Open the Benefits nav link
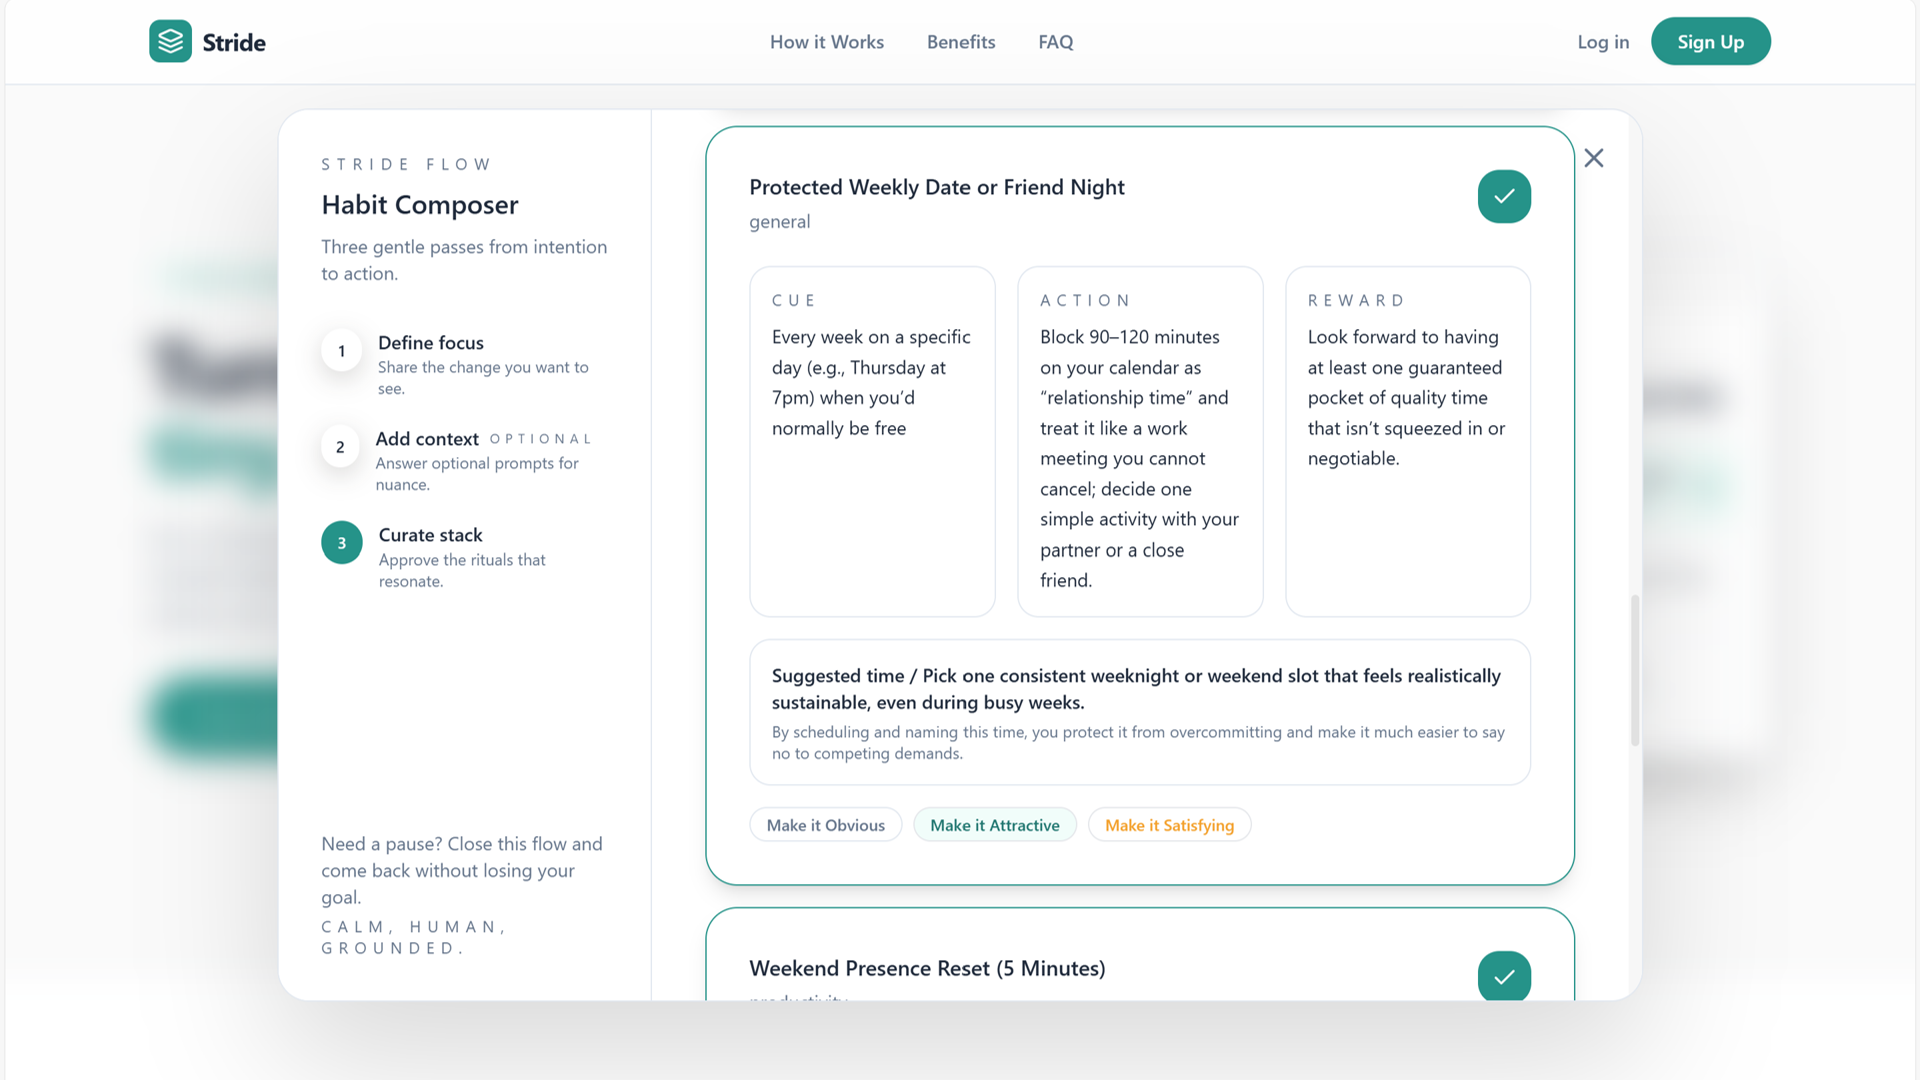The width and height of the screenshot is (1920, 1080). point(960,42)
